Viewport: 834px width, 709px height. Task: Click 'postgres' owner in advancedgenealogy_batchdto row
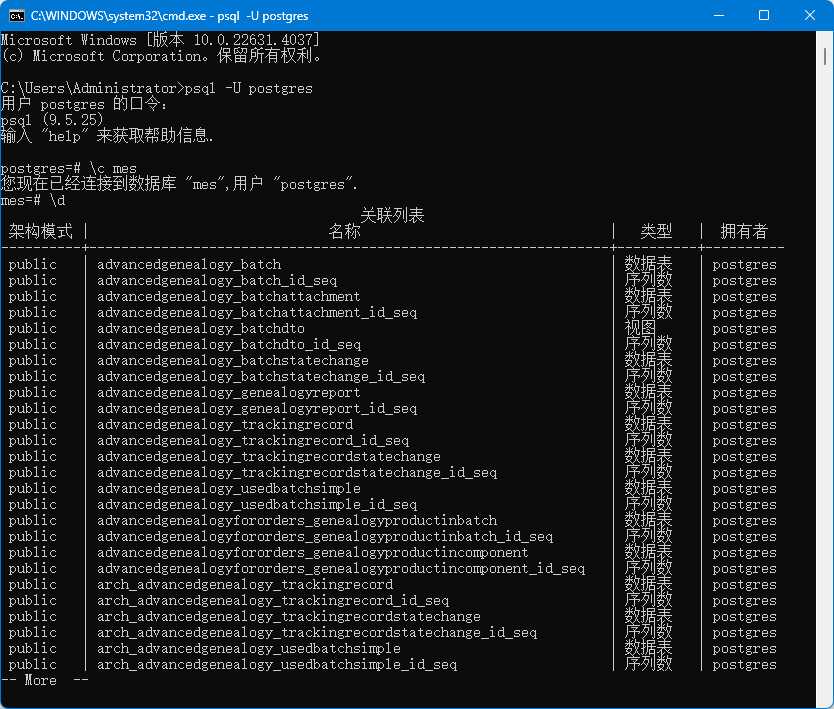744,329
